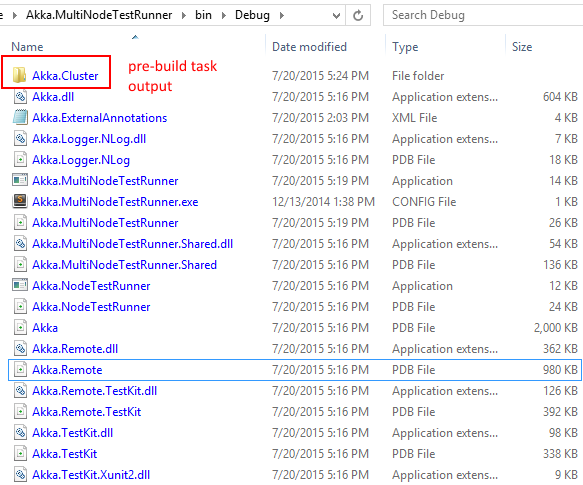
Task: Select Akka.MultiNodeTestRunner.Shared.dll file name
Action: 133,244
